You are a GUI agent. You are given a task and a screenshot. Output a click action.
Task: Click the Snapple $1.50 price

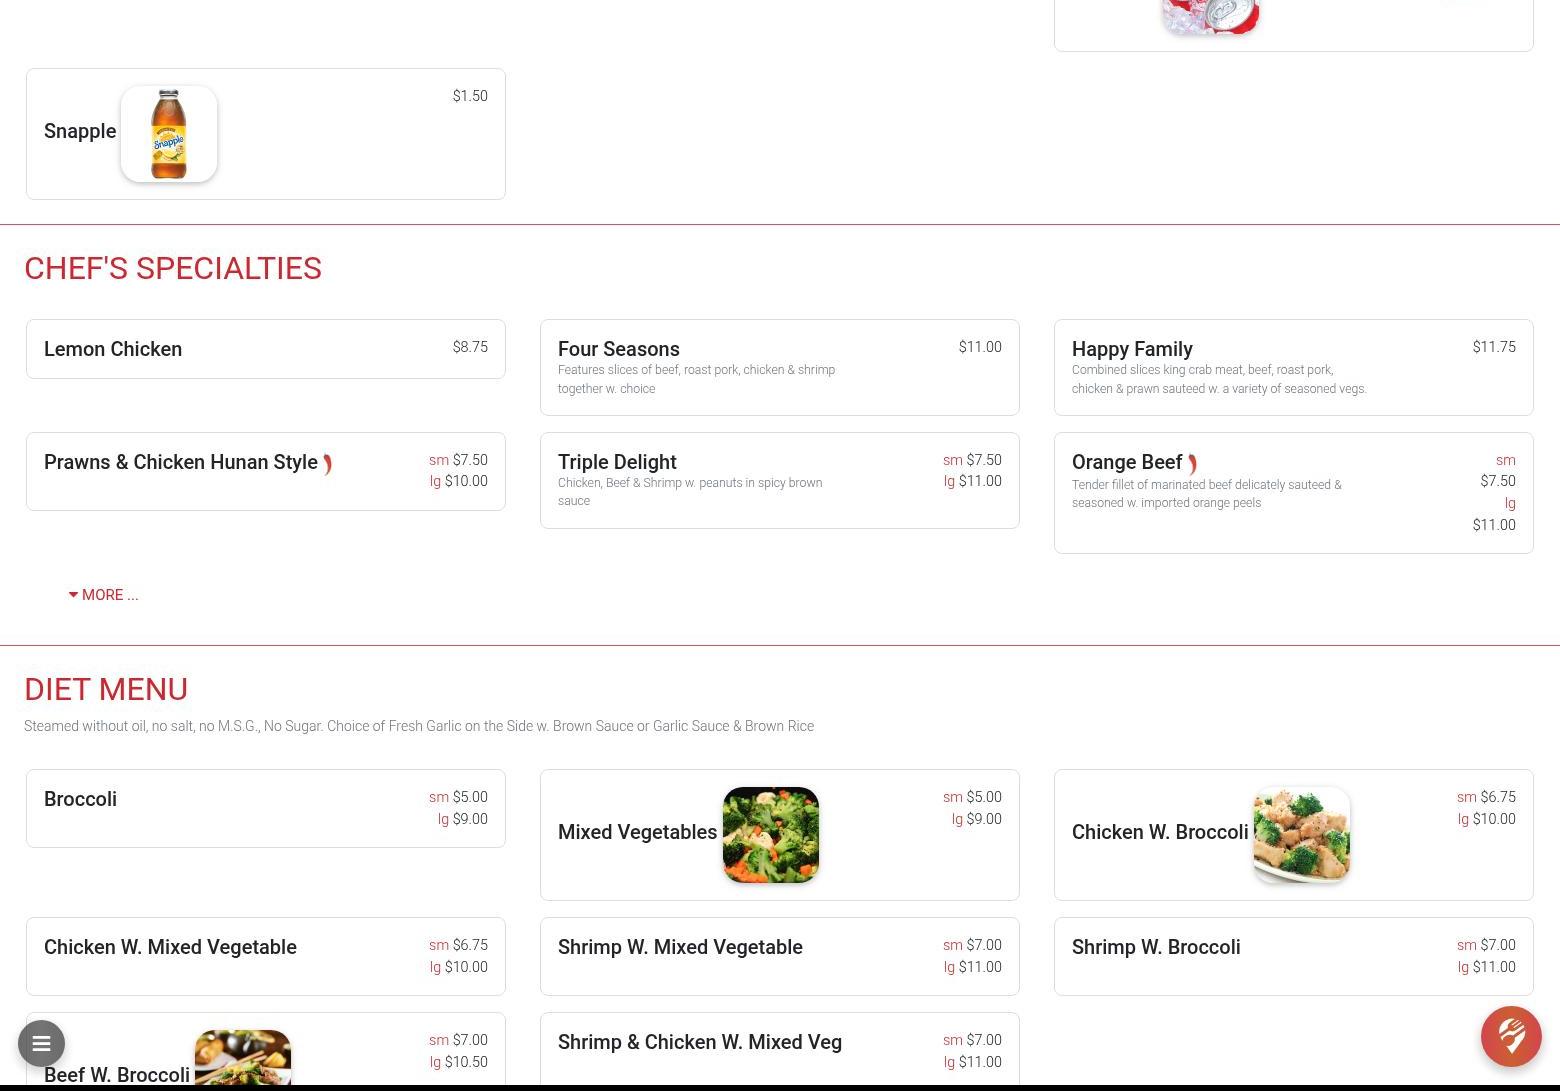[470, 96]
